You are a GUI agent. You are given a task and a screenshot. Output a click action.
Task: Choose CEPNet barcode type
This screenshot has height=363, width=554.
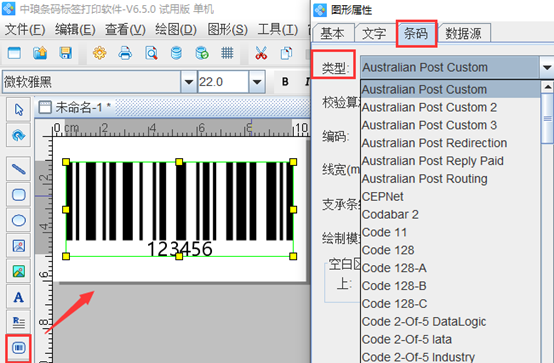(450, 197)
